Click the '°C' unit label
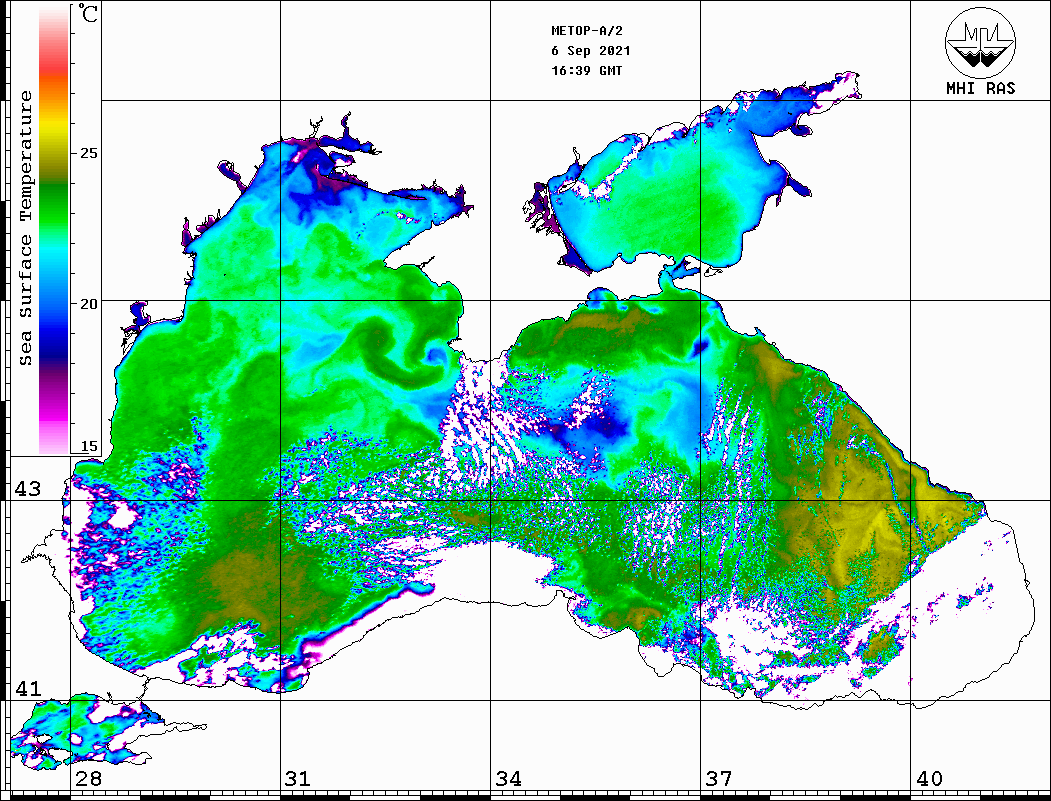This screenshot has width=1051, height=801. click(x=88, y=13)
